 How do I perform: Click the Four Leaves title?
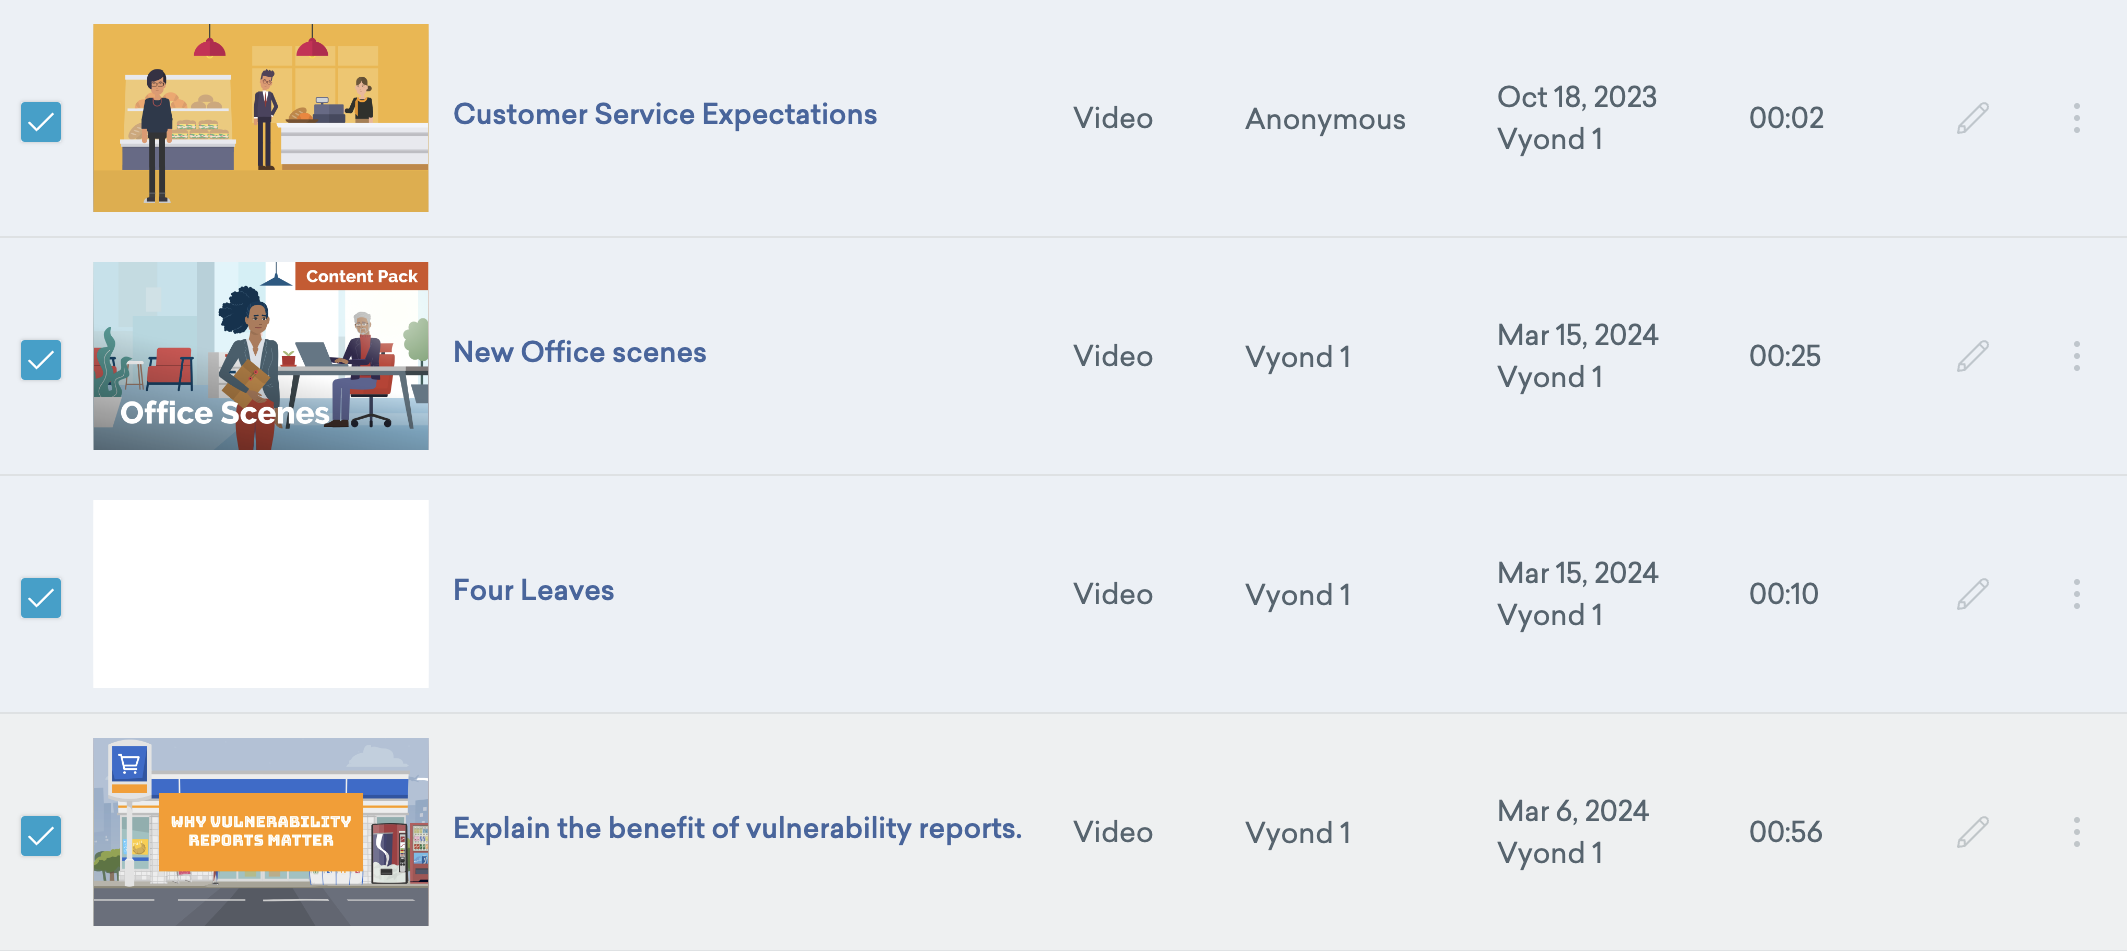[533, 590]
